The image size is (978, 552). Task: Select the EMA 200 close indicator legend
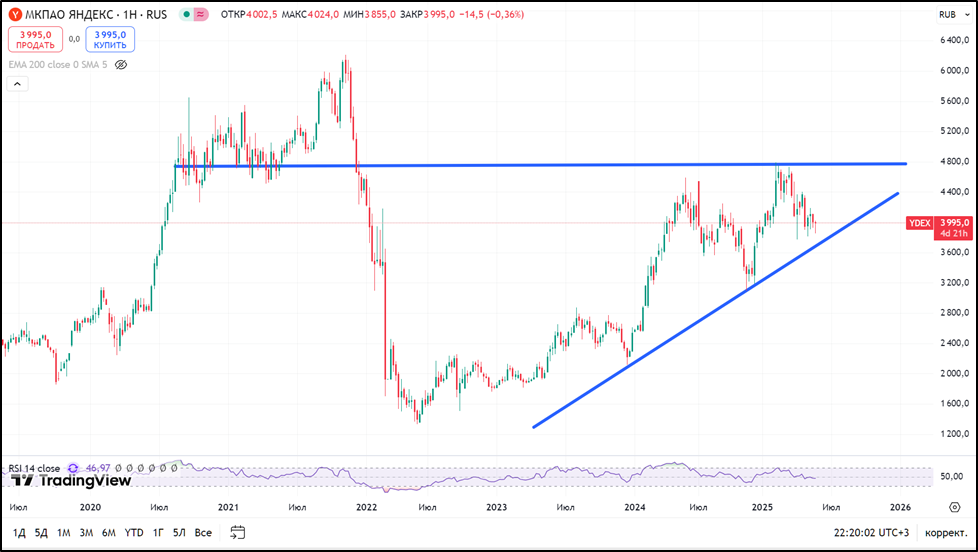tap(58, 64)
